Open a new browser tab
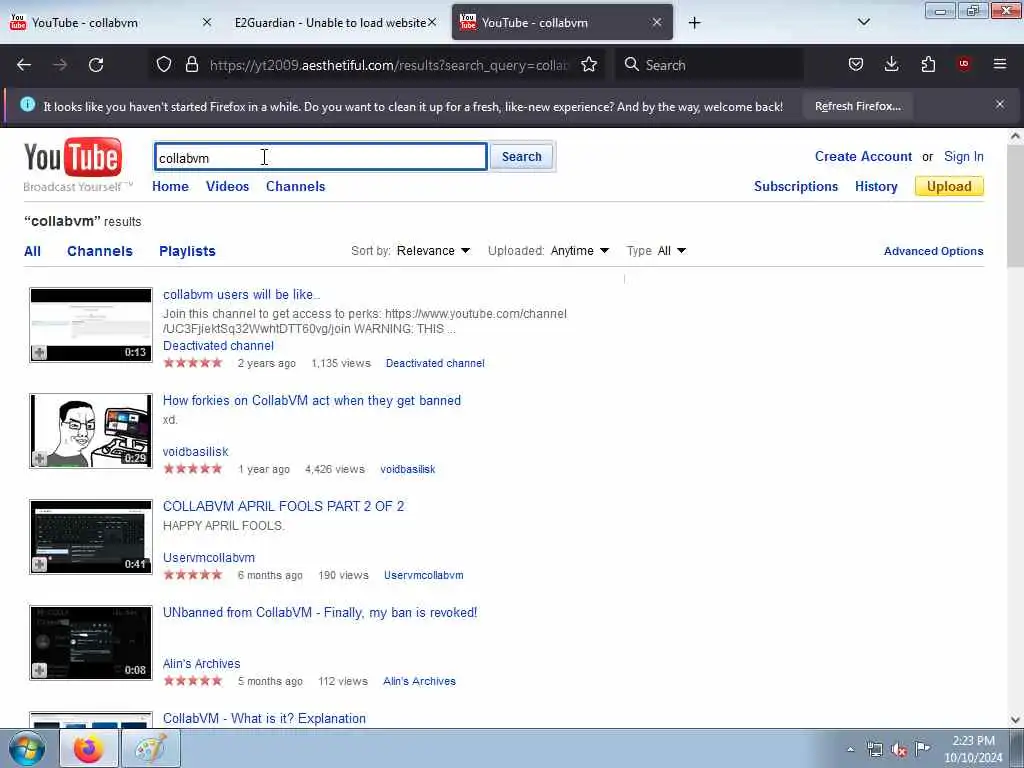The height and width of the screenshot is (768, 1024). [694, 23]
